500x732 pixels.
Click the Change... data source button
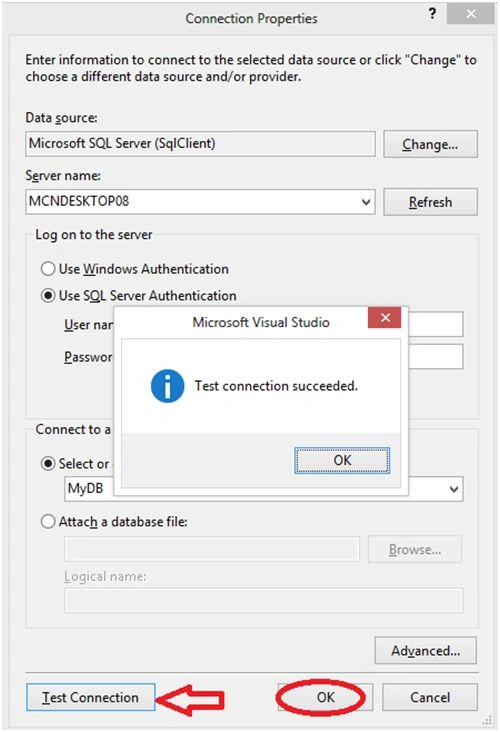click(x=430, y=144)
